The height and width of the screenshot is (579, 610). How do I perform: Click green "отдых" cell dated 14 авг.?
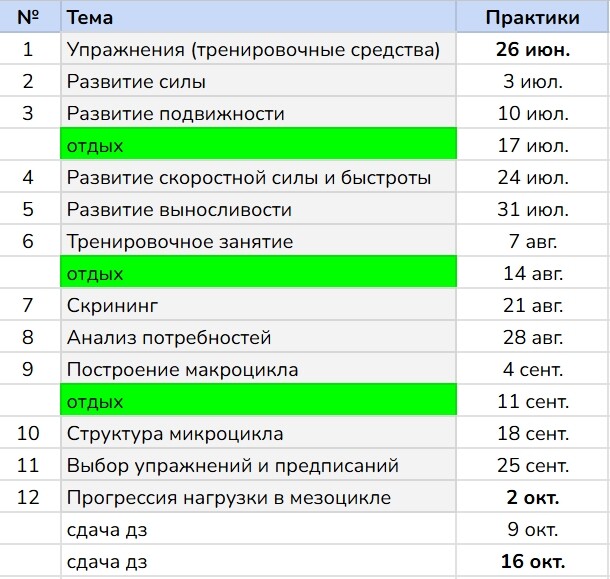click(x=258, y=273)
